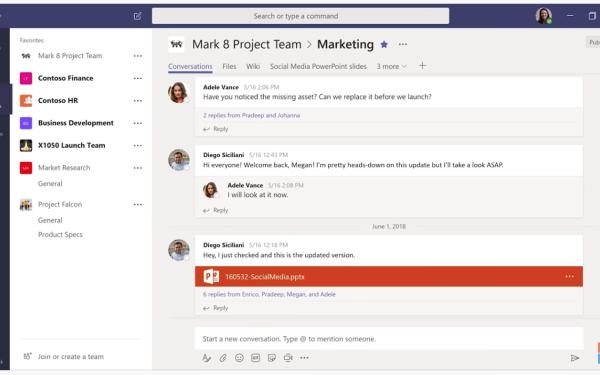Open the text Format tool

click(207, 358)
